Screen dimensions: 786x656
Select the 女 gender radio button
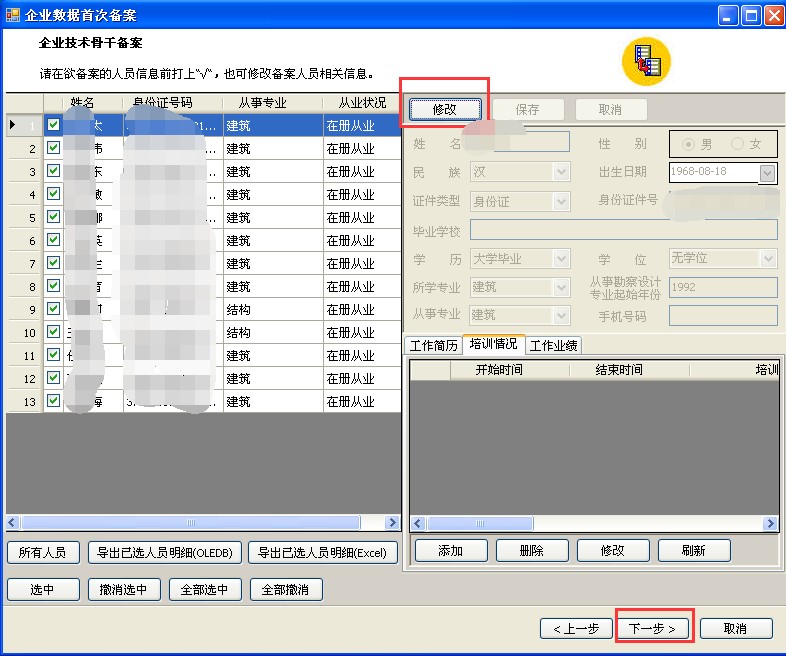[x=738, y=144]
